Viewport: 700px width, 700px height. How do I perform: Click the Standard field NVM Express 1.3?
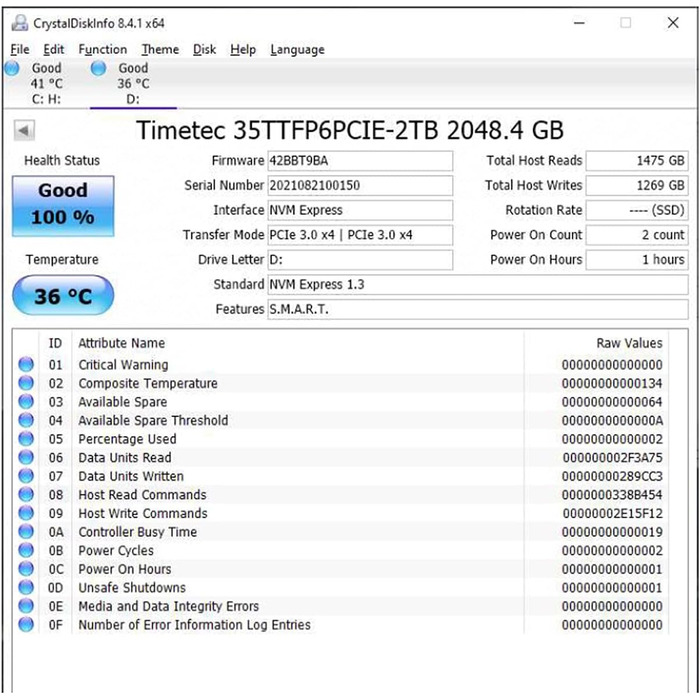tap(478, 284)
